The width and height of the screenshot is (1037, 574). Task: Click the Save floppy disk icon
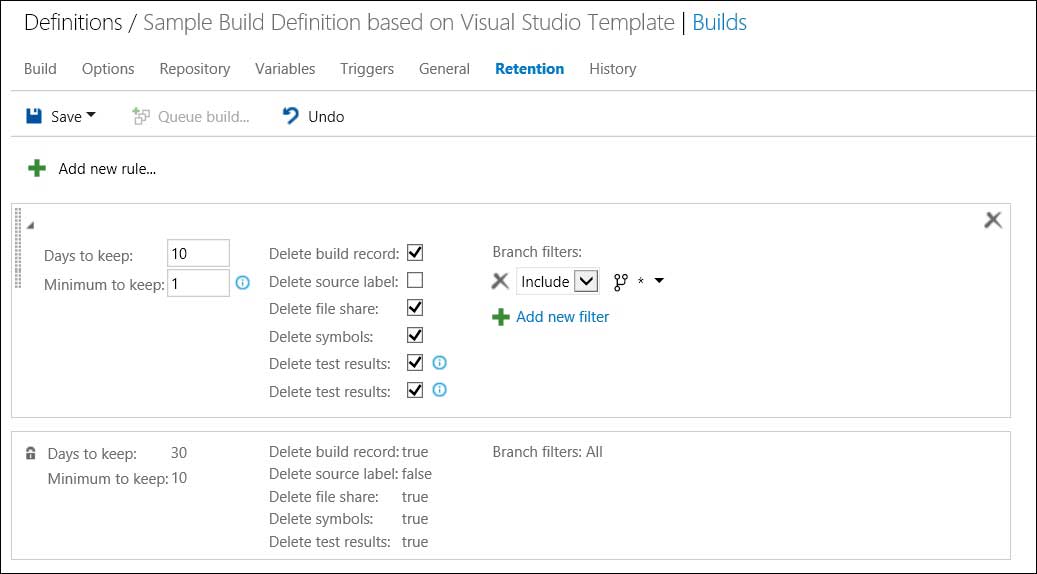click(34, 116)
